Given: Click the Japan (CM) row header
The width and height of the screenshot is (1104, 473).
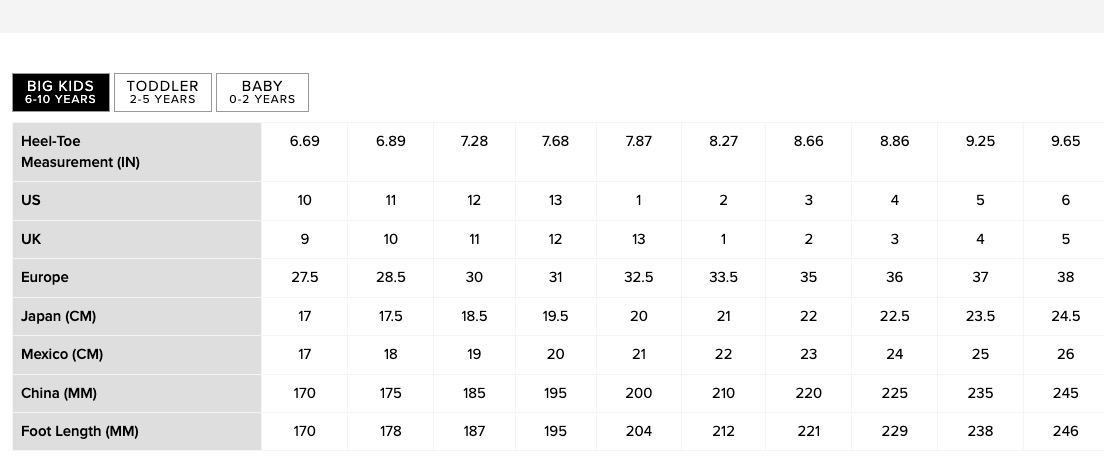Looking at the screenshot, I should 137,316.
